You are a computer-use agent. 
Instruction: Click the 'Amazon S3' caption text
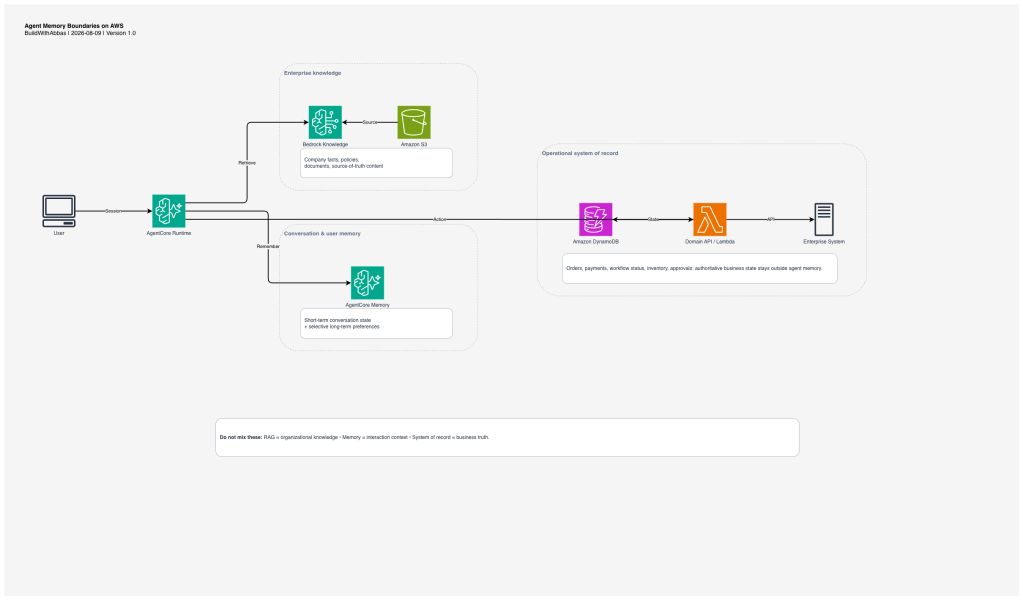[414, 145]
